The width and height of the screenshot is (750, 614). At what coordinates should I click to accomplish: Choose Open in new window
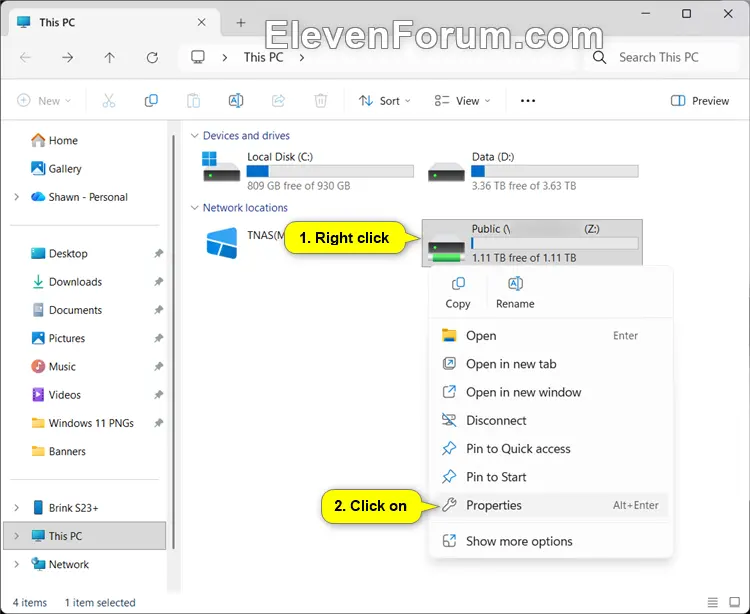point(551,392)
